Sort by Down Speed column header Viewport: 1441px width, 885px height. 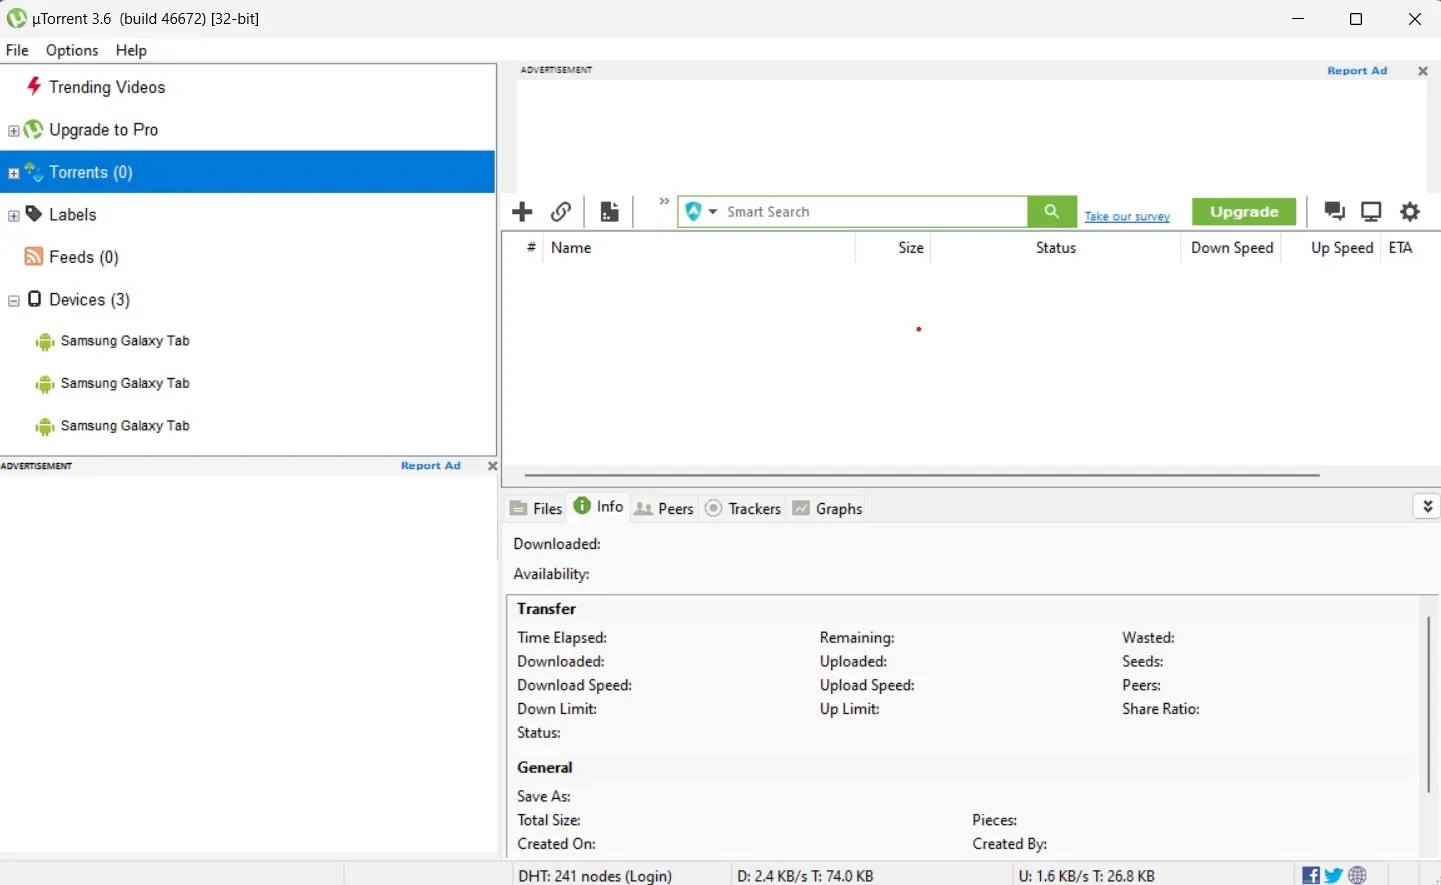pos(1231,248)
